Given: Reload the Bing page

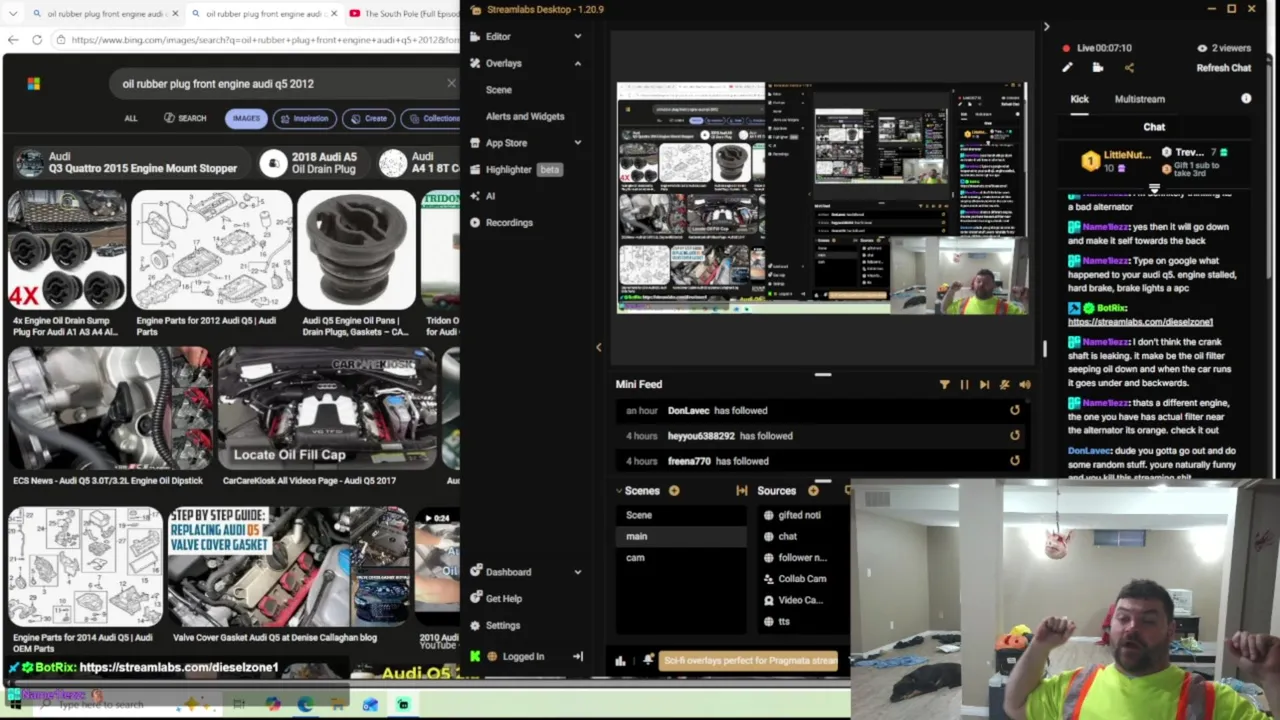Looking at the screenshot, I should coord(37,40).
